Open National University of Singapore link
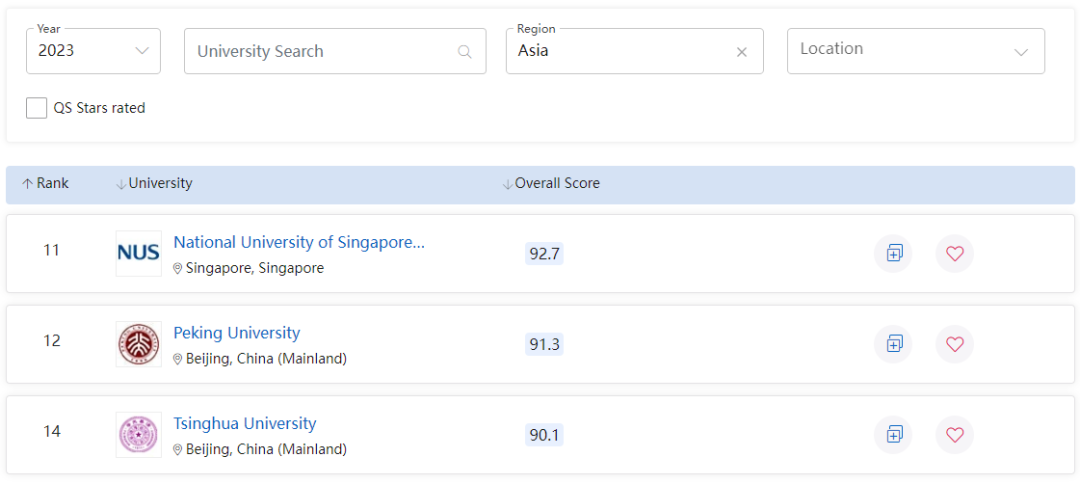This screenshot has height=484, width=1080. [x=299, y=242]
